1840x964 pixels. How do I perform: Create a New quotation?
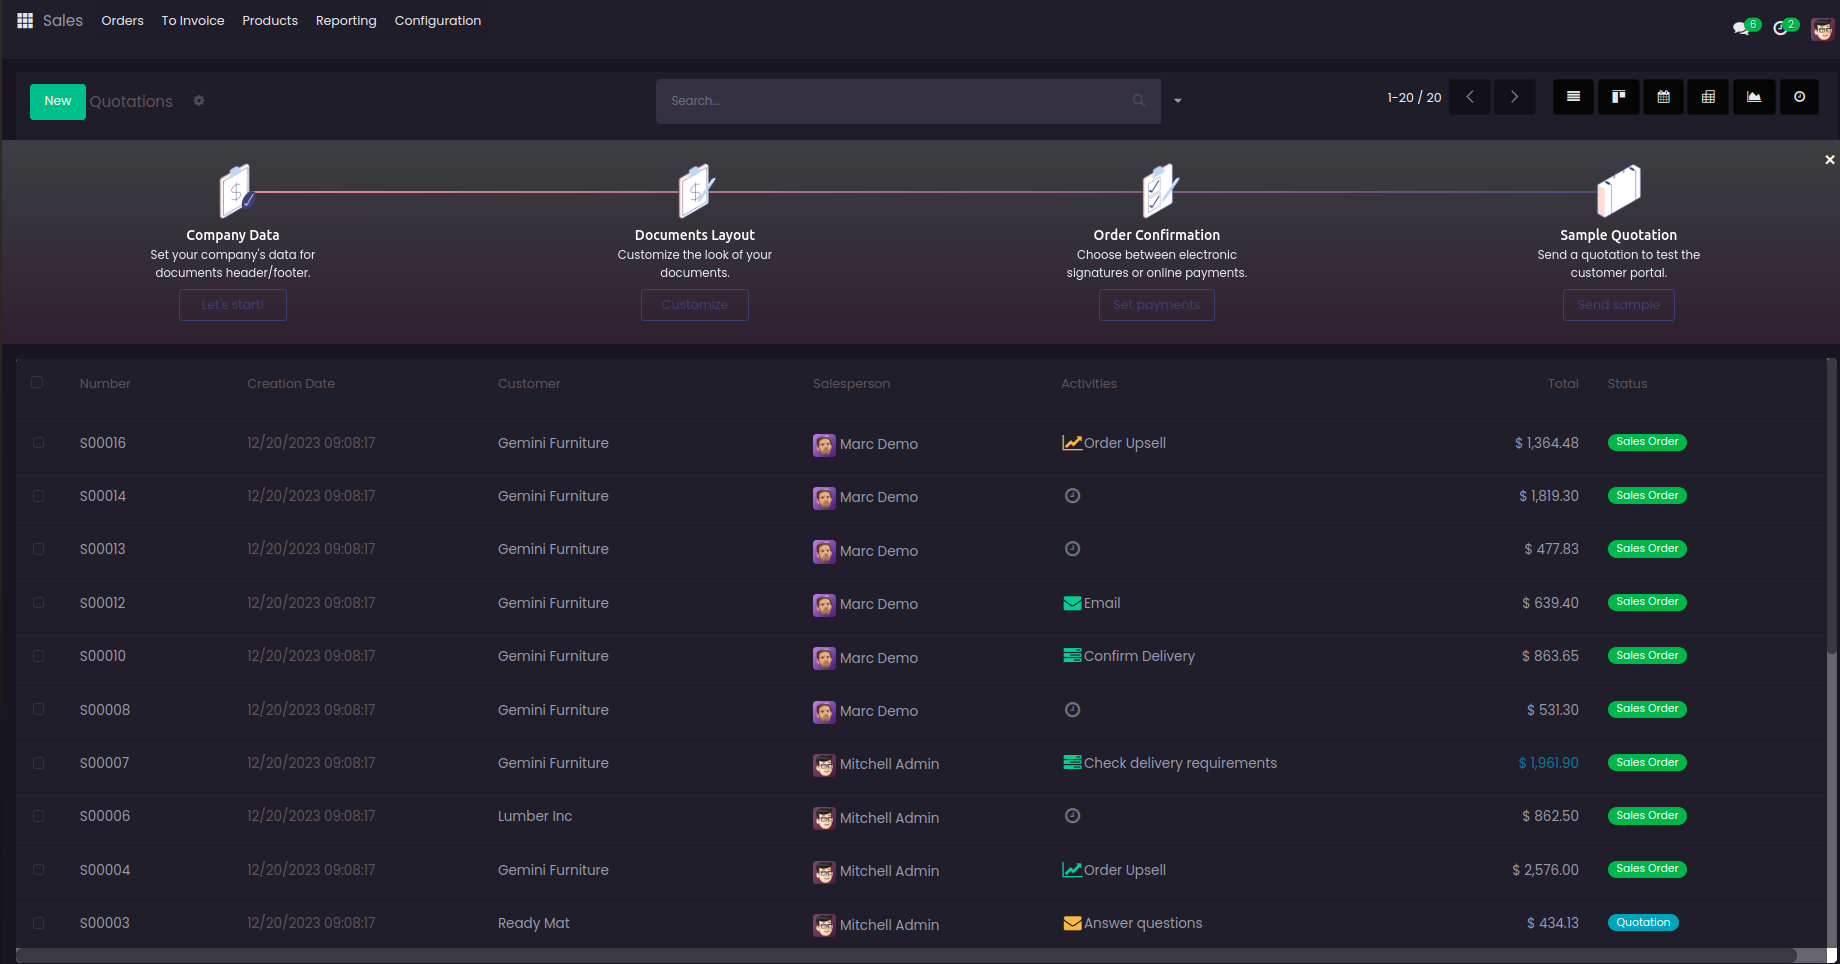pos(58,102)
